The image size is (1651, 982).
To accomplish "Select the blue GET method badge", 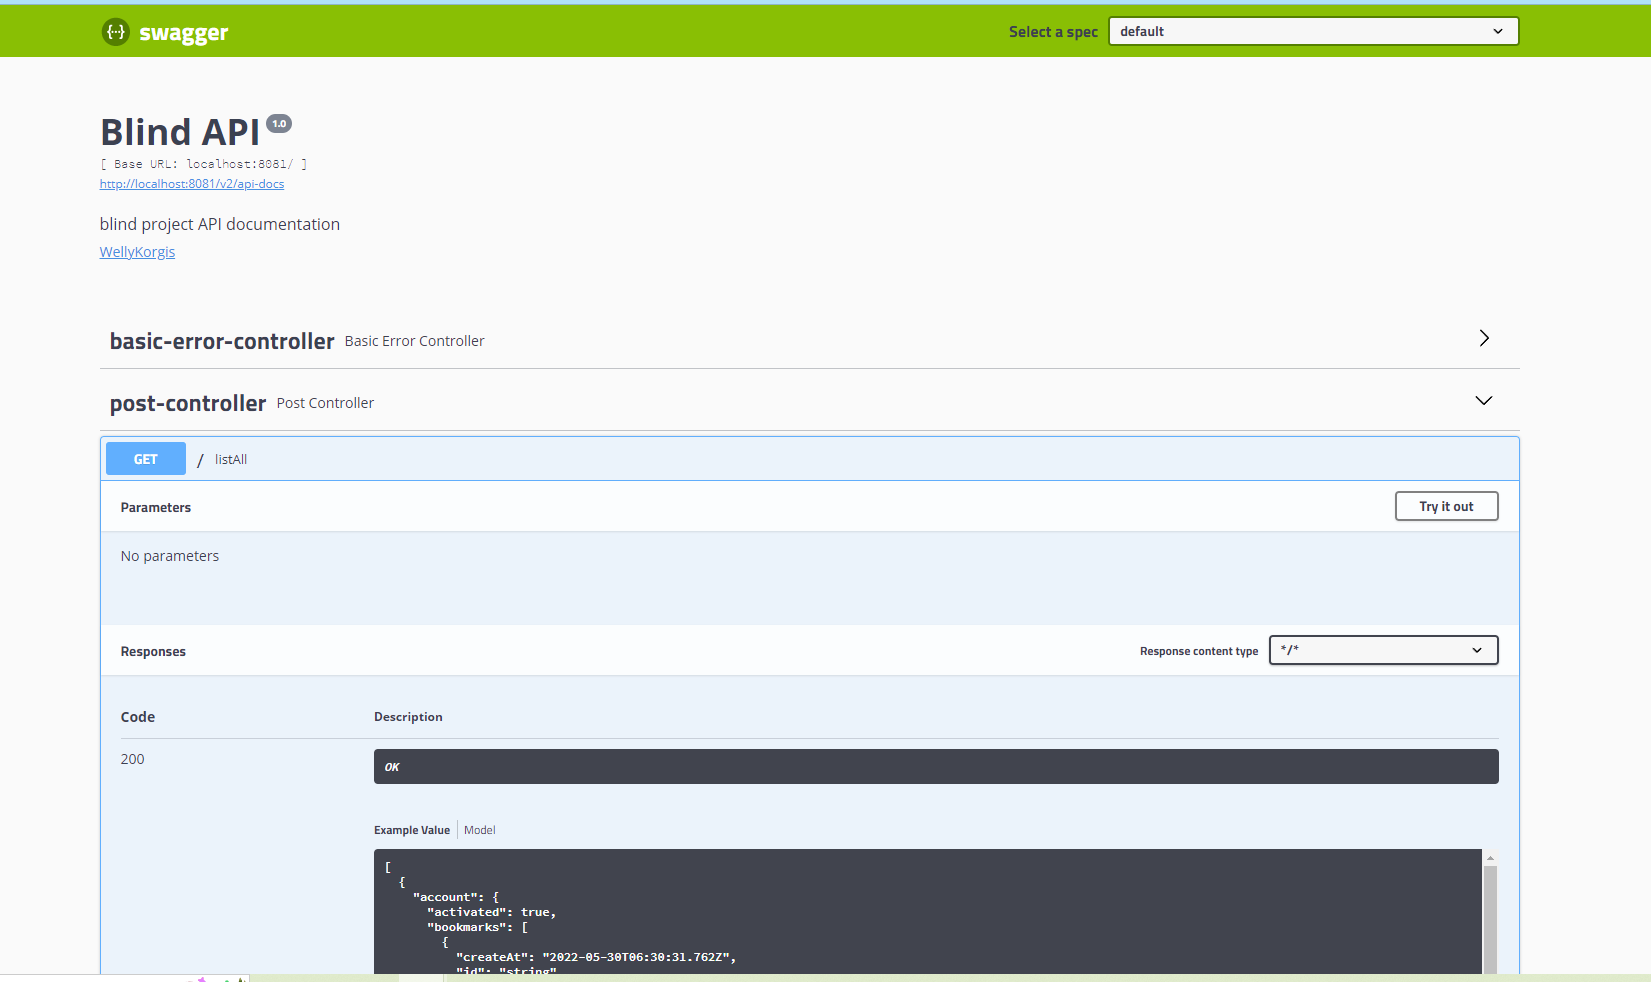I will [x=145, y=458].
